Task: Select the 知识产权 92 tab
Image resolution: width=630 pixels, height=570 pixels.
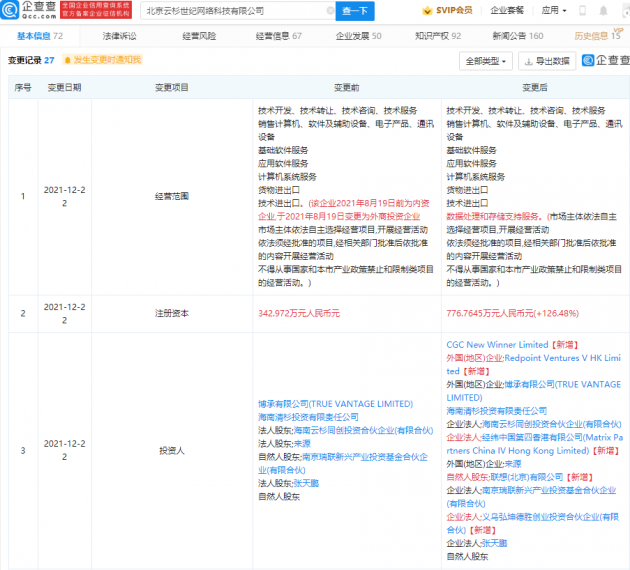Action: coord(438,36)
